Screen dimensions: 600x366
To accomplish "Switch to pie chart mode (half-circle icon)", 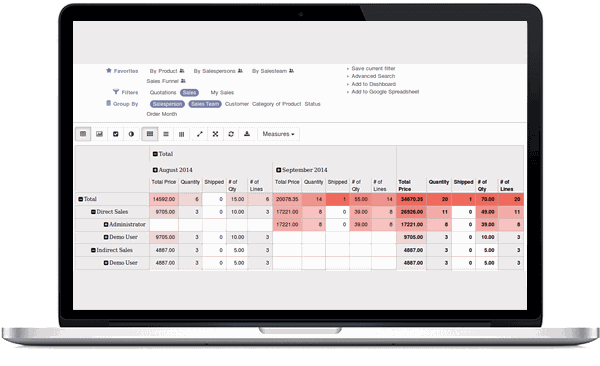I will tap(131, 134).
